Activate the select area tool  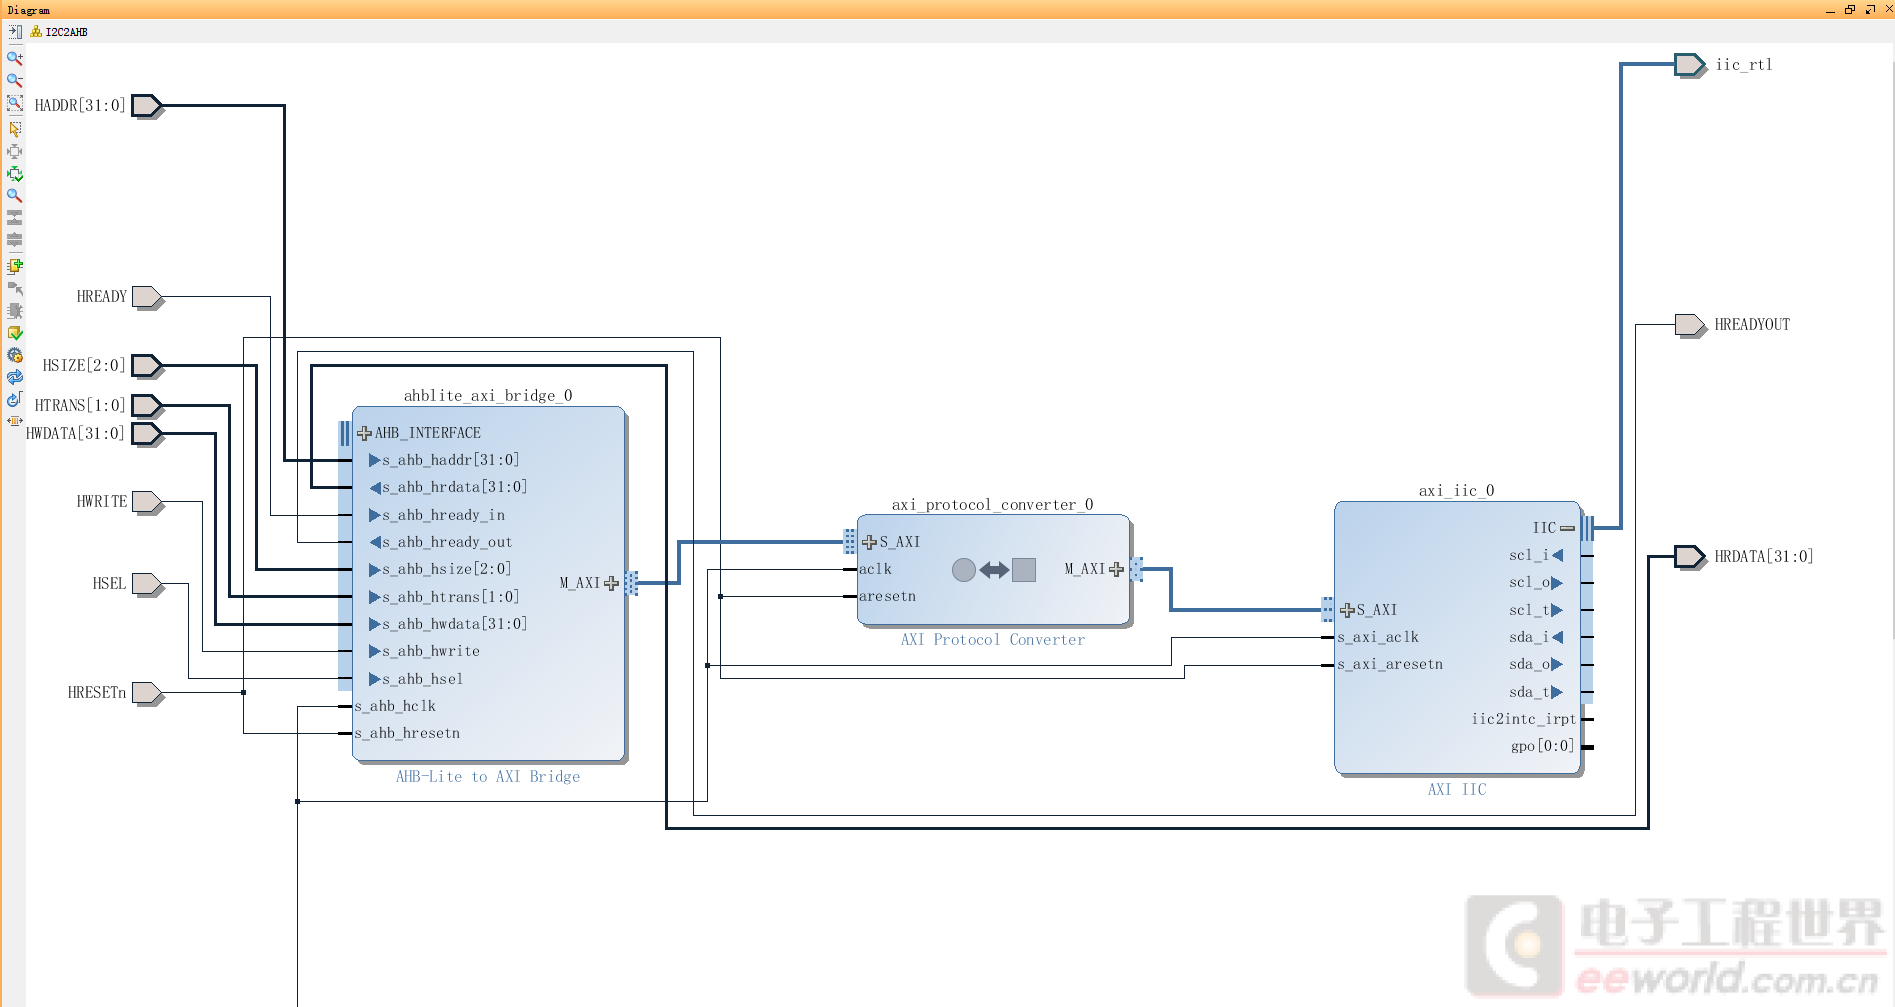15,129
